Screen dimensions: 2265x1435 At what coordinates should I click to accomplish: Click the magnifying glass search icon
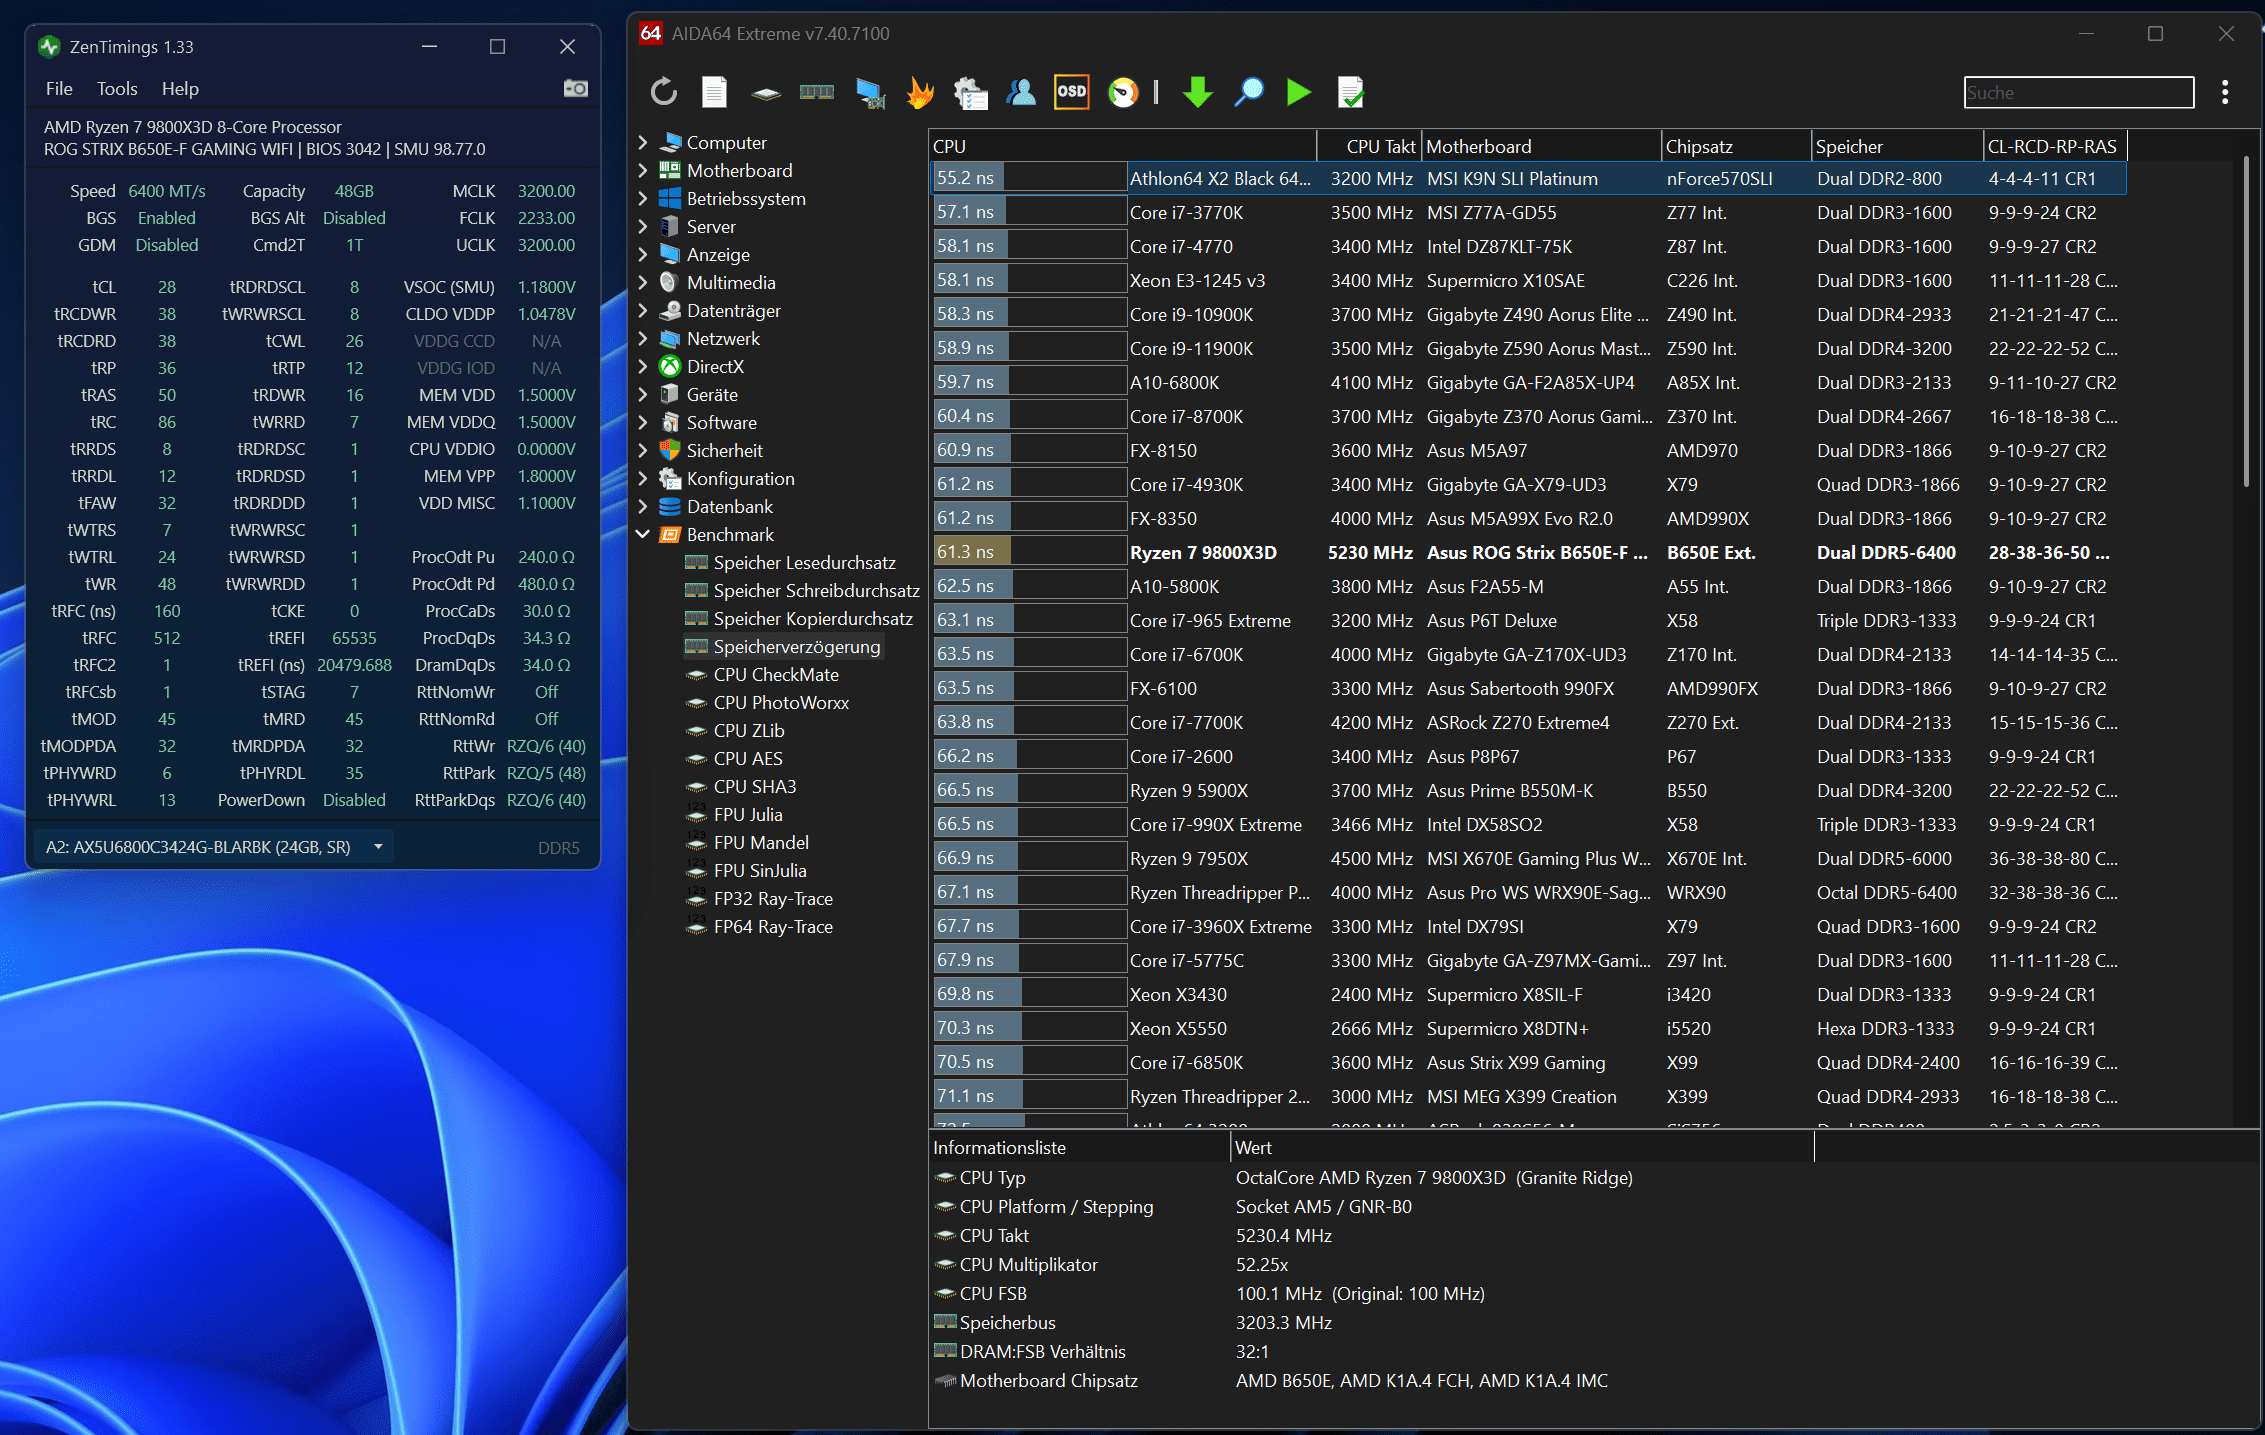point(1248,93)
